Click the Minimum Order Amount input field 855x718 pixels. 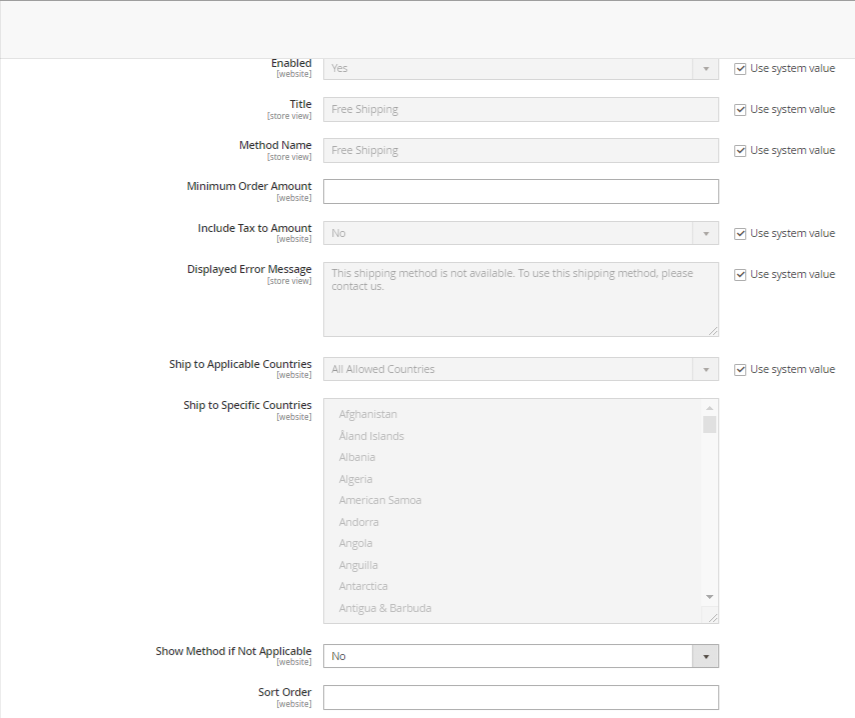(x=520, y=191)
